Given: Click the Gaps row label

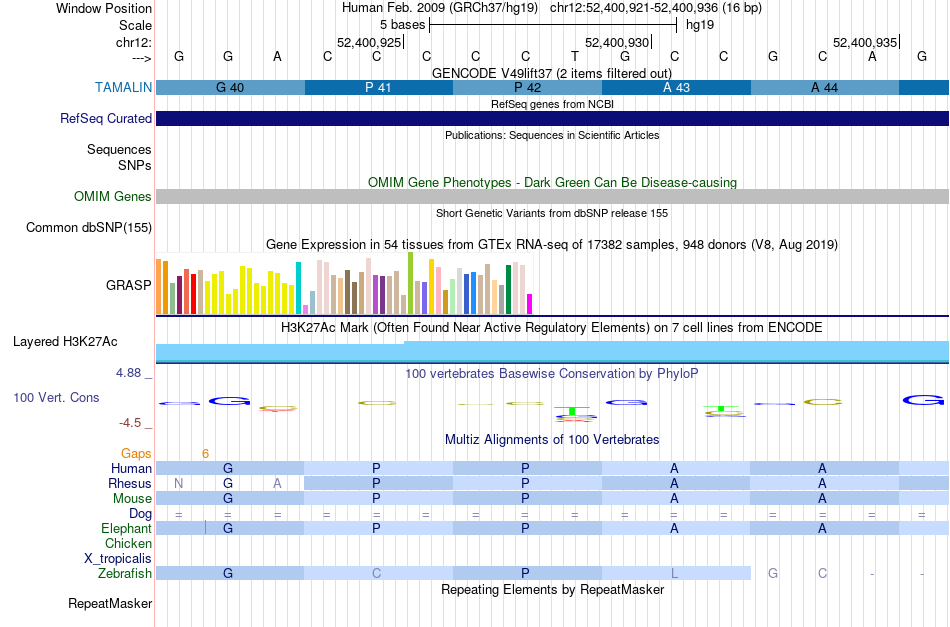Looking at the screenshot, I should click(136, 453).
